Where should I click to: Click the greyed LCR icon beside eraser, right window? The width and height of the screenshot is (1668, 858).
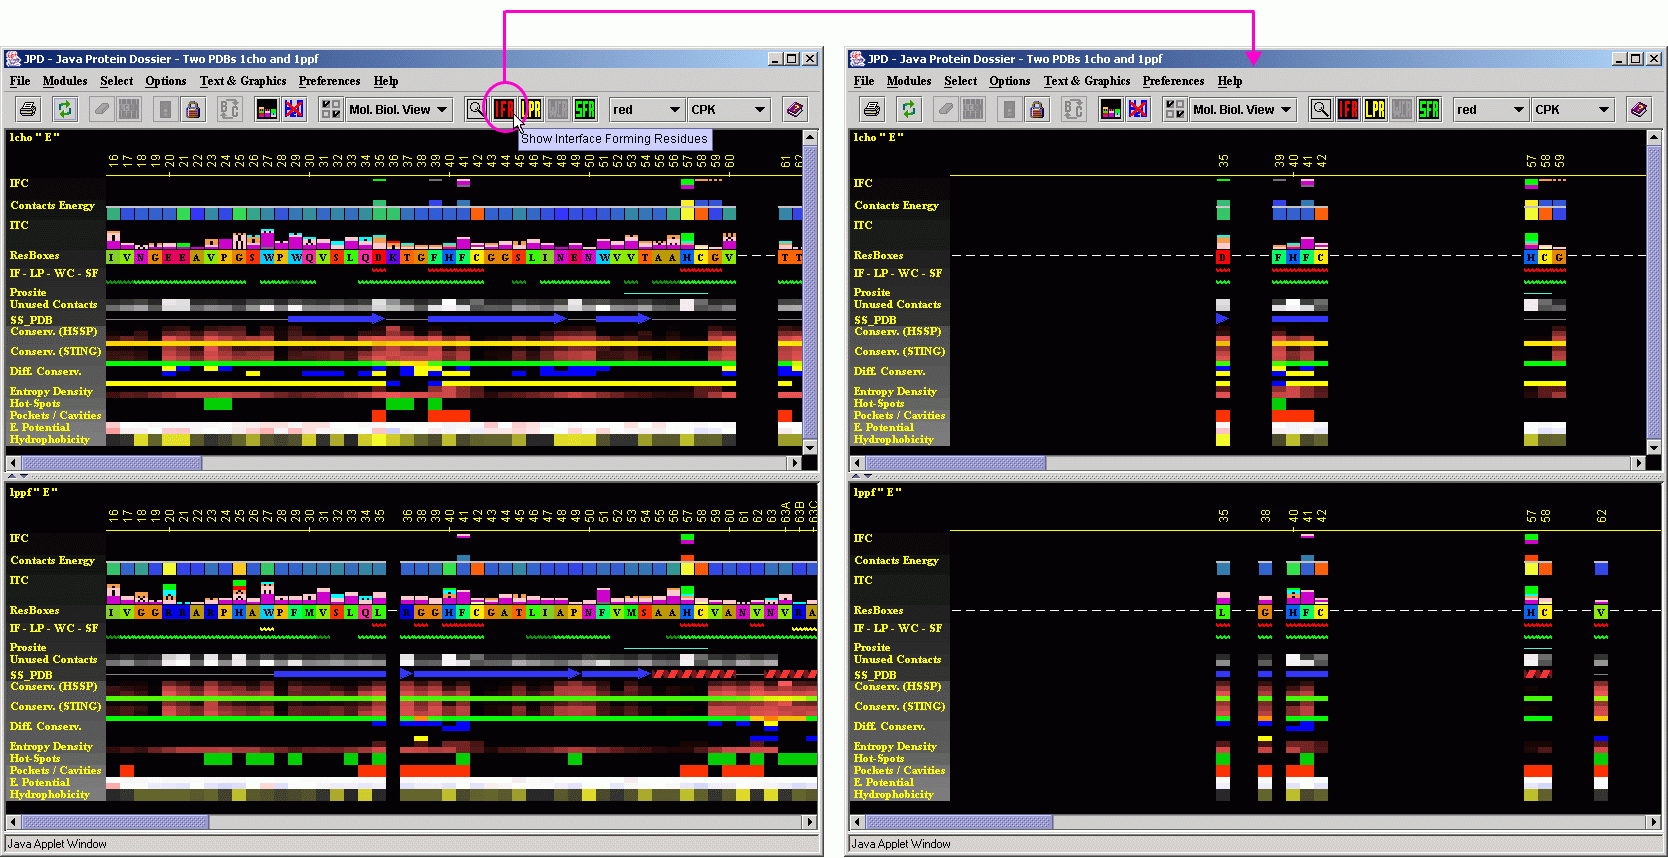tap(973, 109)
